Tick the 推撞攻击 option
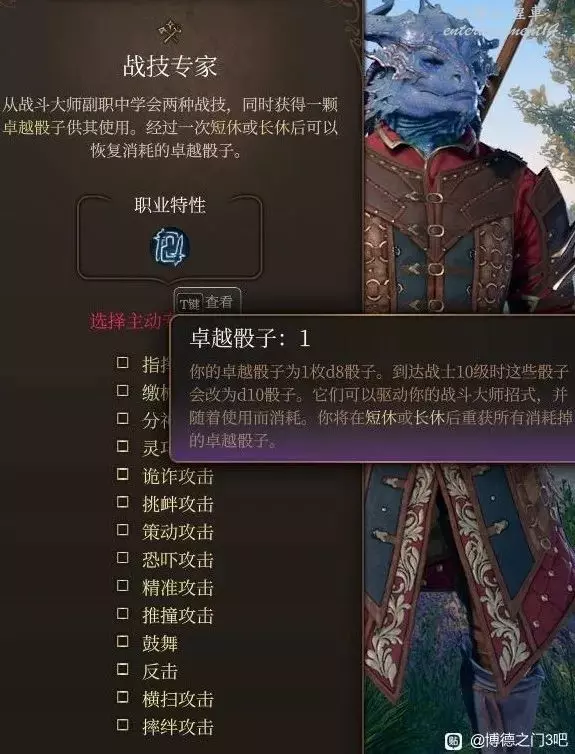575x754 pixels. pos(123,614)
